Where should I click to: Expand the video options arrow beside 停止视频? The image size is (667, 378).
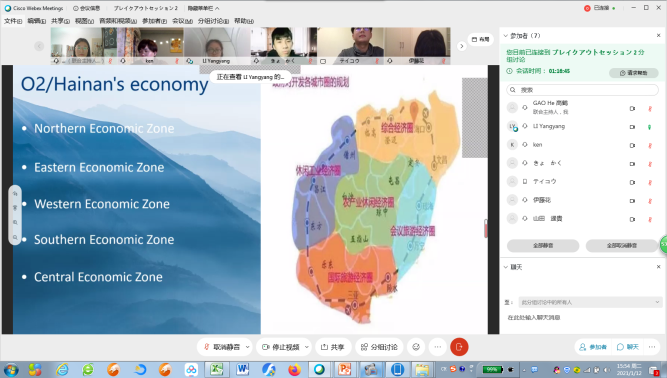tap(306, 347)
